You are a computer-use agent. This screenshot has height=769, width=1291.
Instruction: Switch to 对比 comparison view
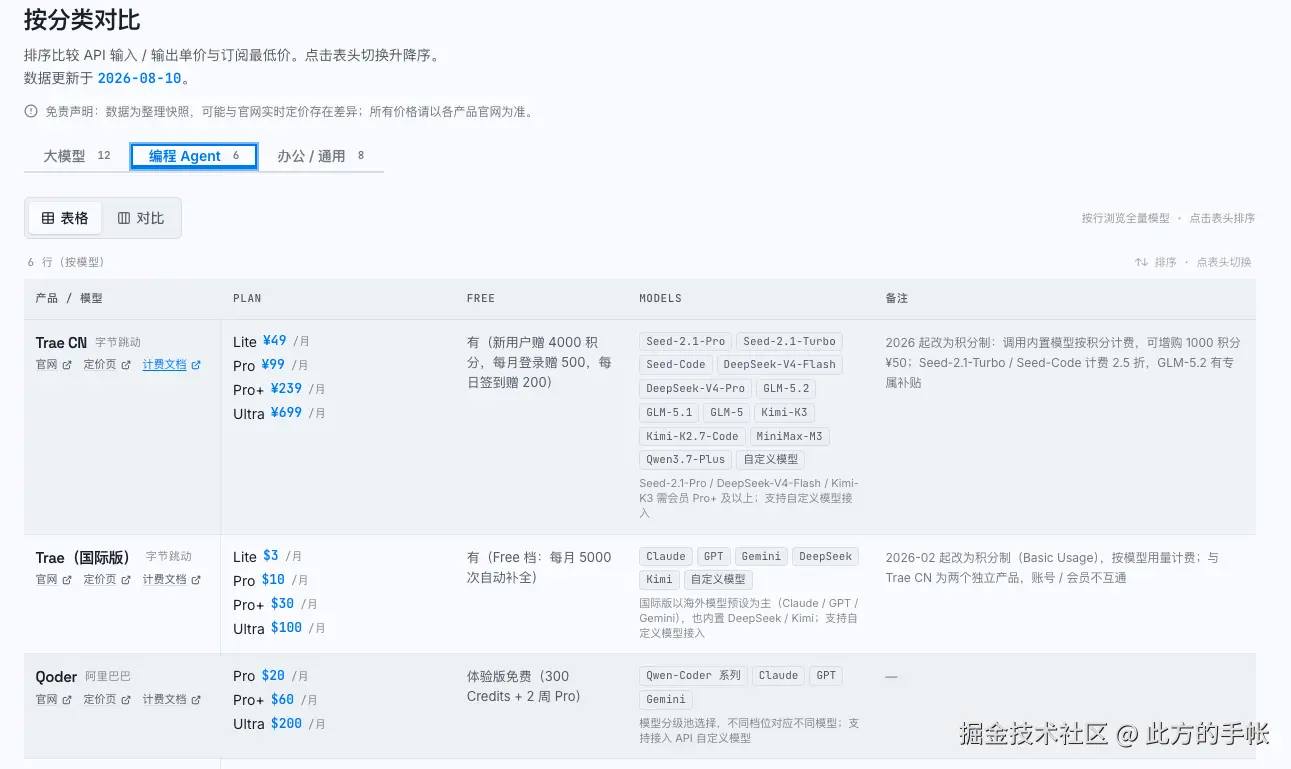pos(141,218)
